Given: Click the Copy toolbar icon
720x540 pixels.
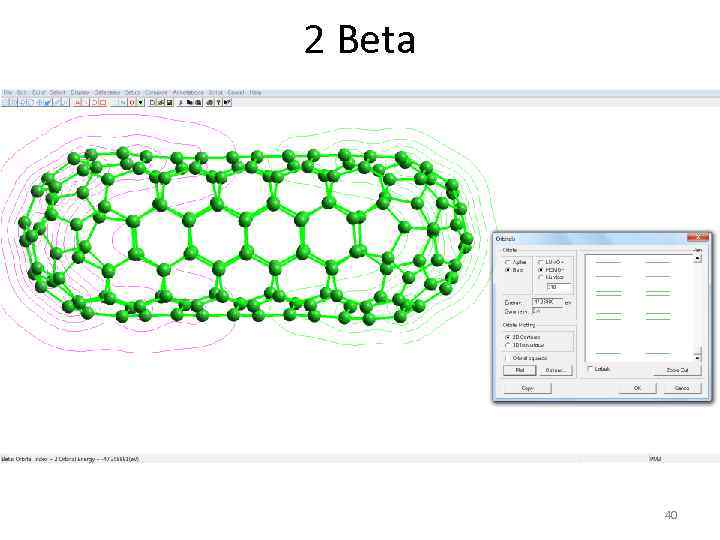Looking at the screenshot, I should [x=189, y=102].
